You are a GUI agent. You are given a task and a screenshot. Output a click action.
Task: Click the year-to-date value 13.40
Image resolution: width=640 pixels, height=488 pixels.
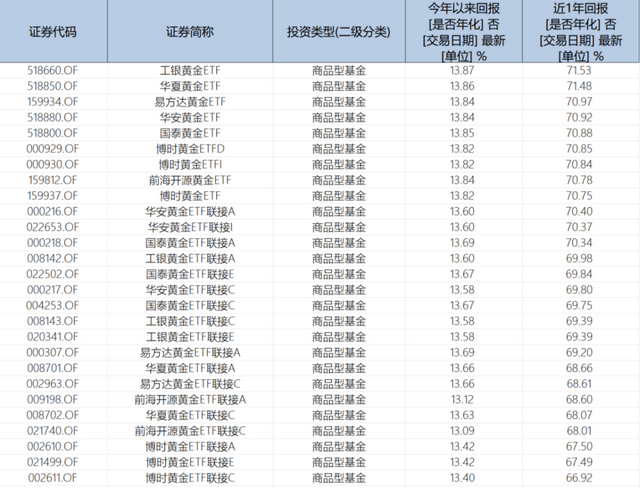click(462, 477)
